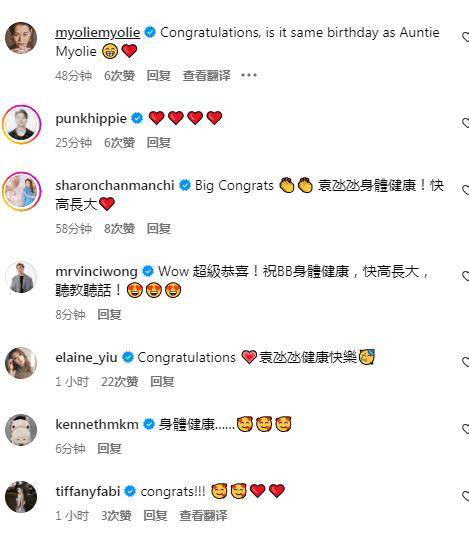
Task: View the 8次赞 likes on sharonchanmanchi's comment
Action: pos(119,228)
